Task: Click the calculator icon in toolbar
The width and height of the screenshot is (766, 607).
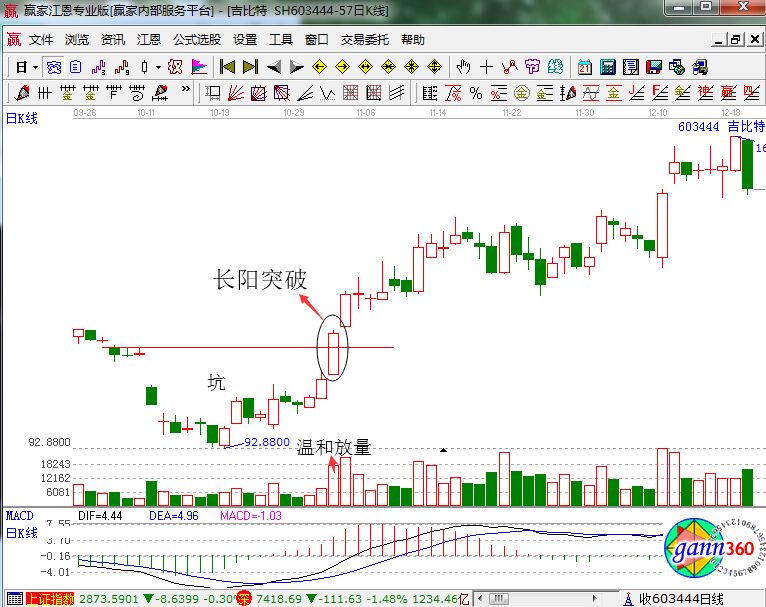Action: tap(608, 67)
